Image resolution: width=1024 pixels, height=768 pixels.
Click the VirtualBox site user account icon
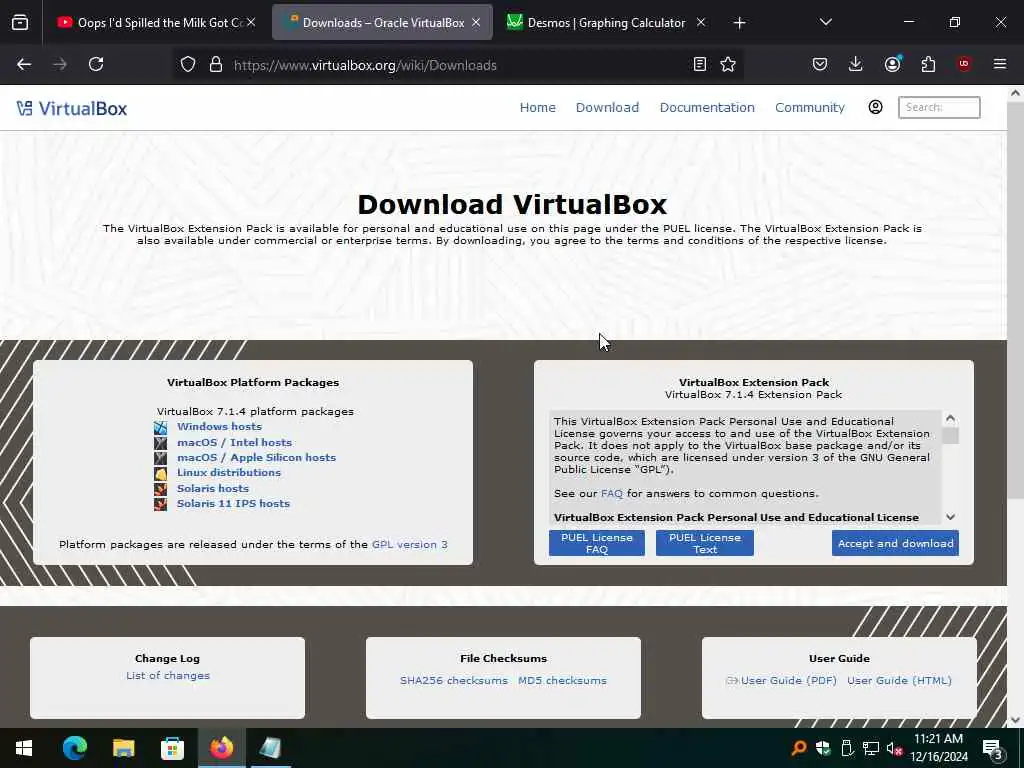(875, 107)
